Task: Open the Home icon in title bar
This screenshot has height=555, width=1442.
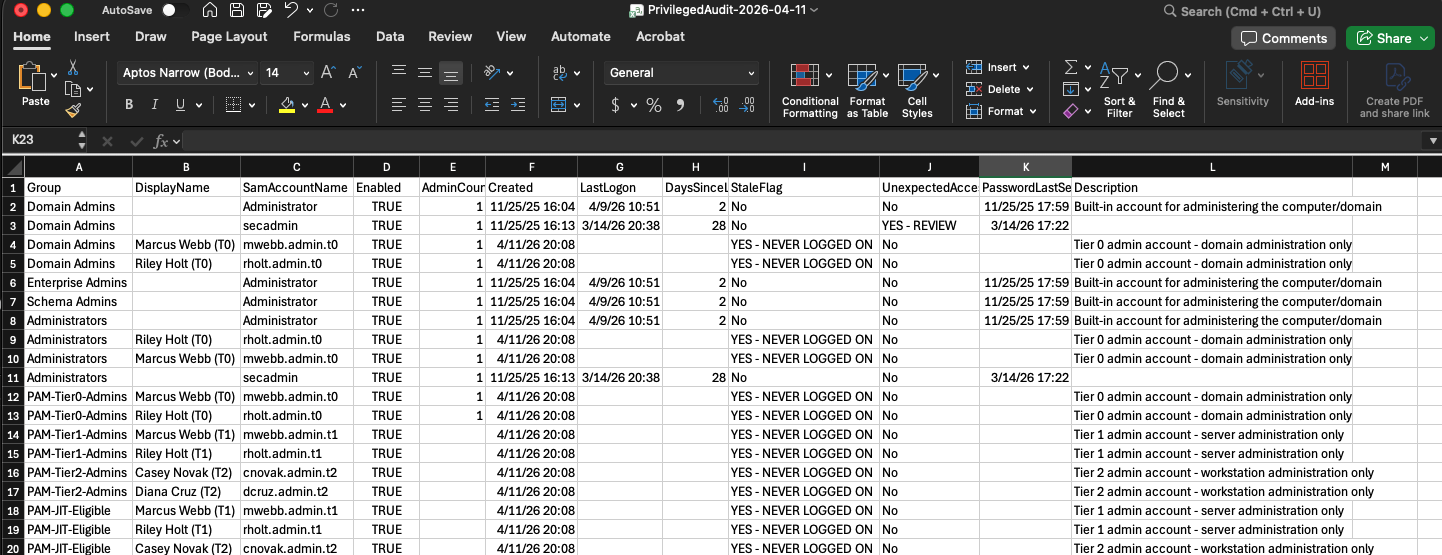Action: (210, 11)
